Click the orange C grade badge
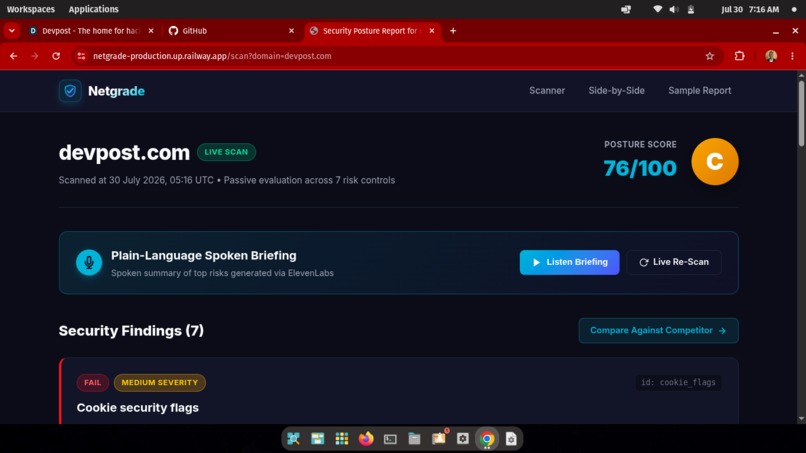This screenshot has width=806, height=453. coord(715,161)
